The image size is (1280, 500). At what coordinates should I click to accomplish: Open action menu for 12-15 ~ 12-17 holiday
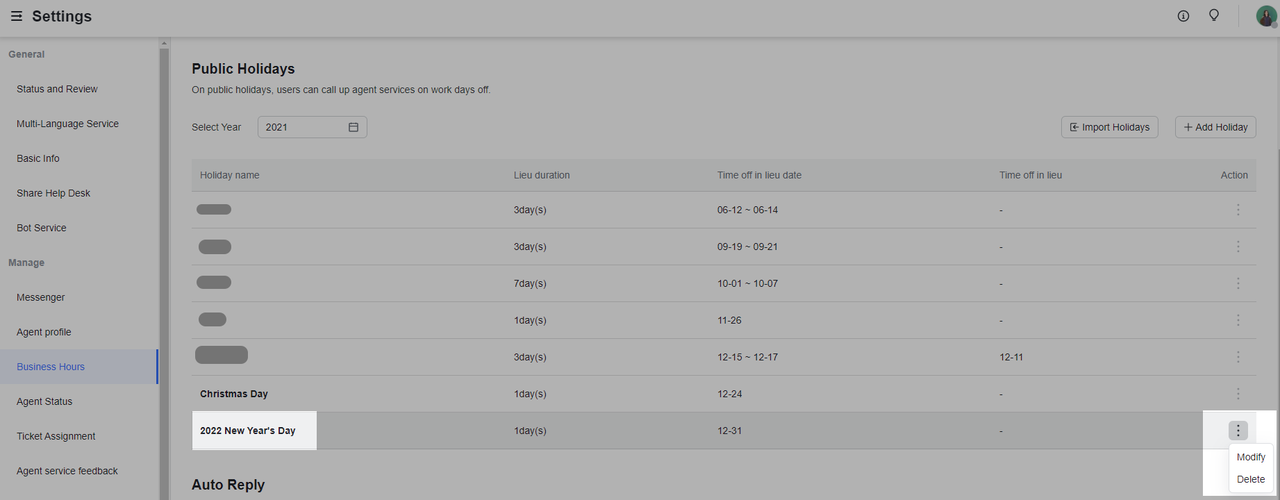coord(1238,357)
